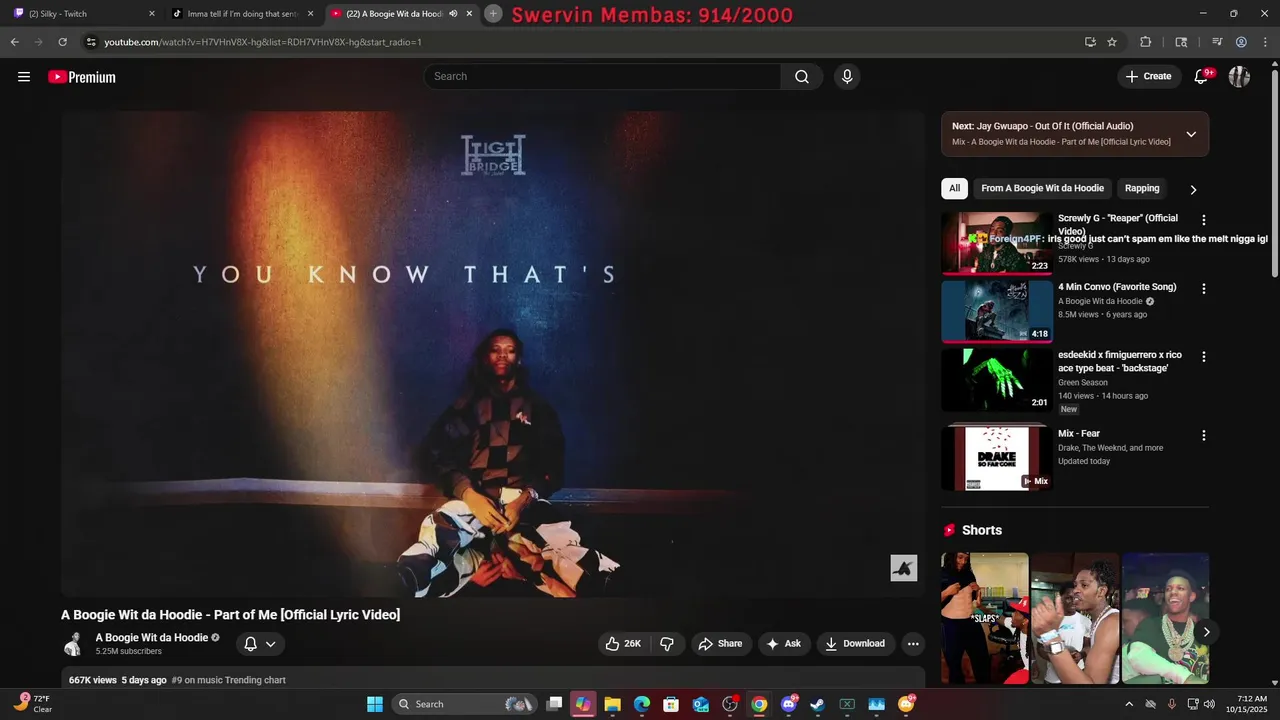Viewport: 1280px width, 720px height.
Task: Like the Part of Me video
Action: [623, 644]
